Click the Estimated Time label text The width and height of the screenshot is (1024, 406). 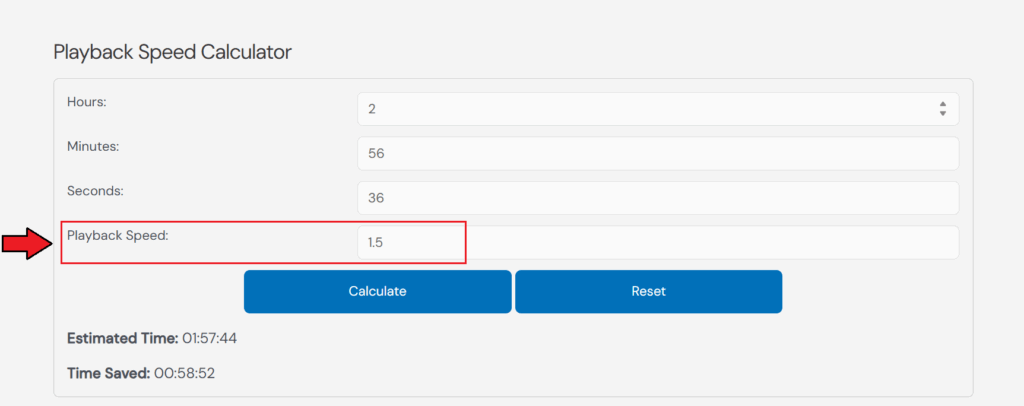click(122, 338)
